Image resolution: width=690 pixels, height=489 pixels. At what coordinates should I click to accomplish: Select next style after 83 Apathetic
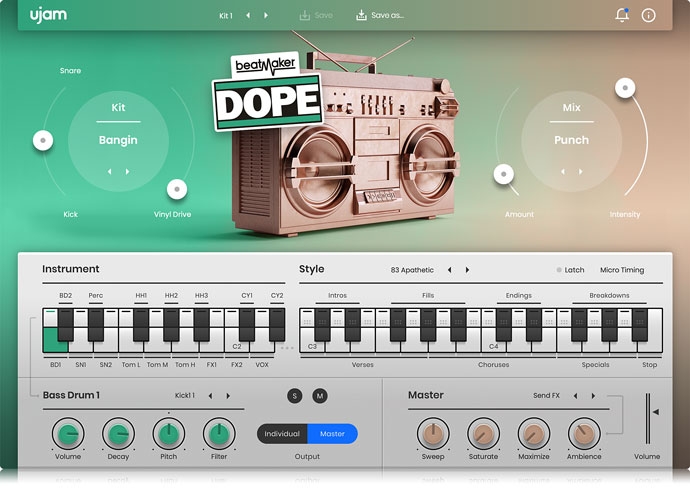click(467, 270)
